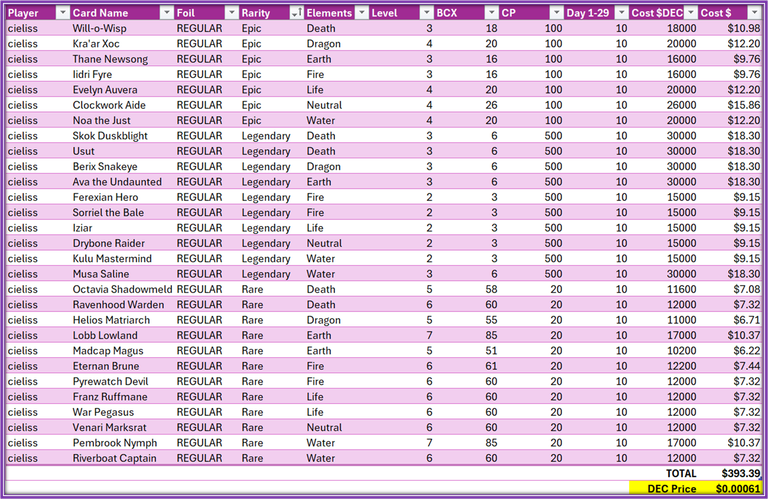Select the BCX value 51 cell

coord(467,351)
